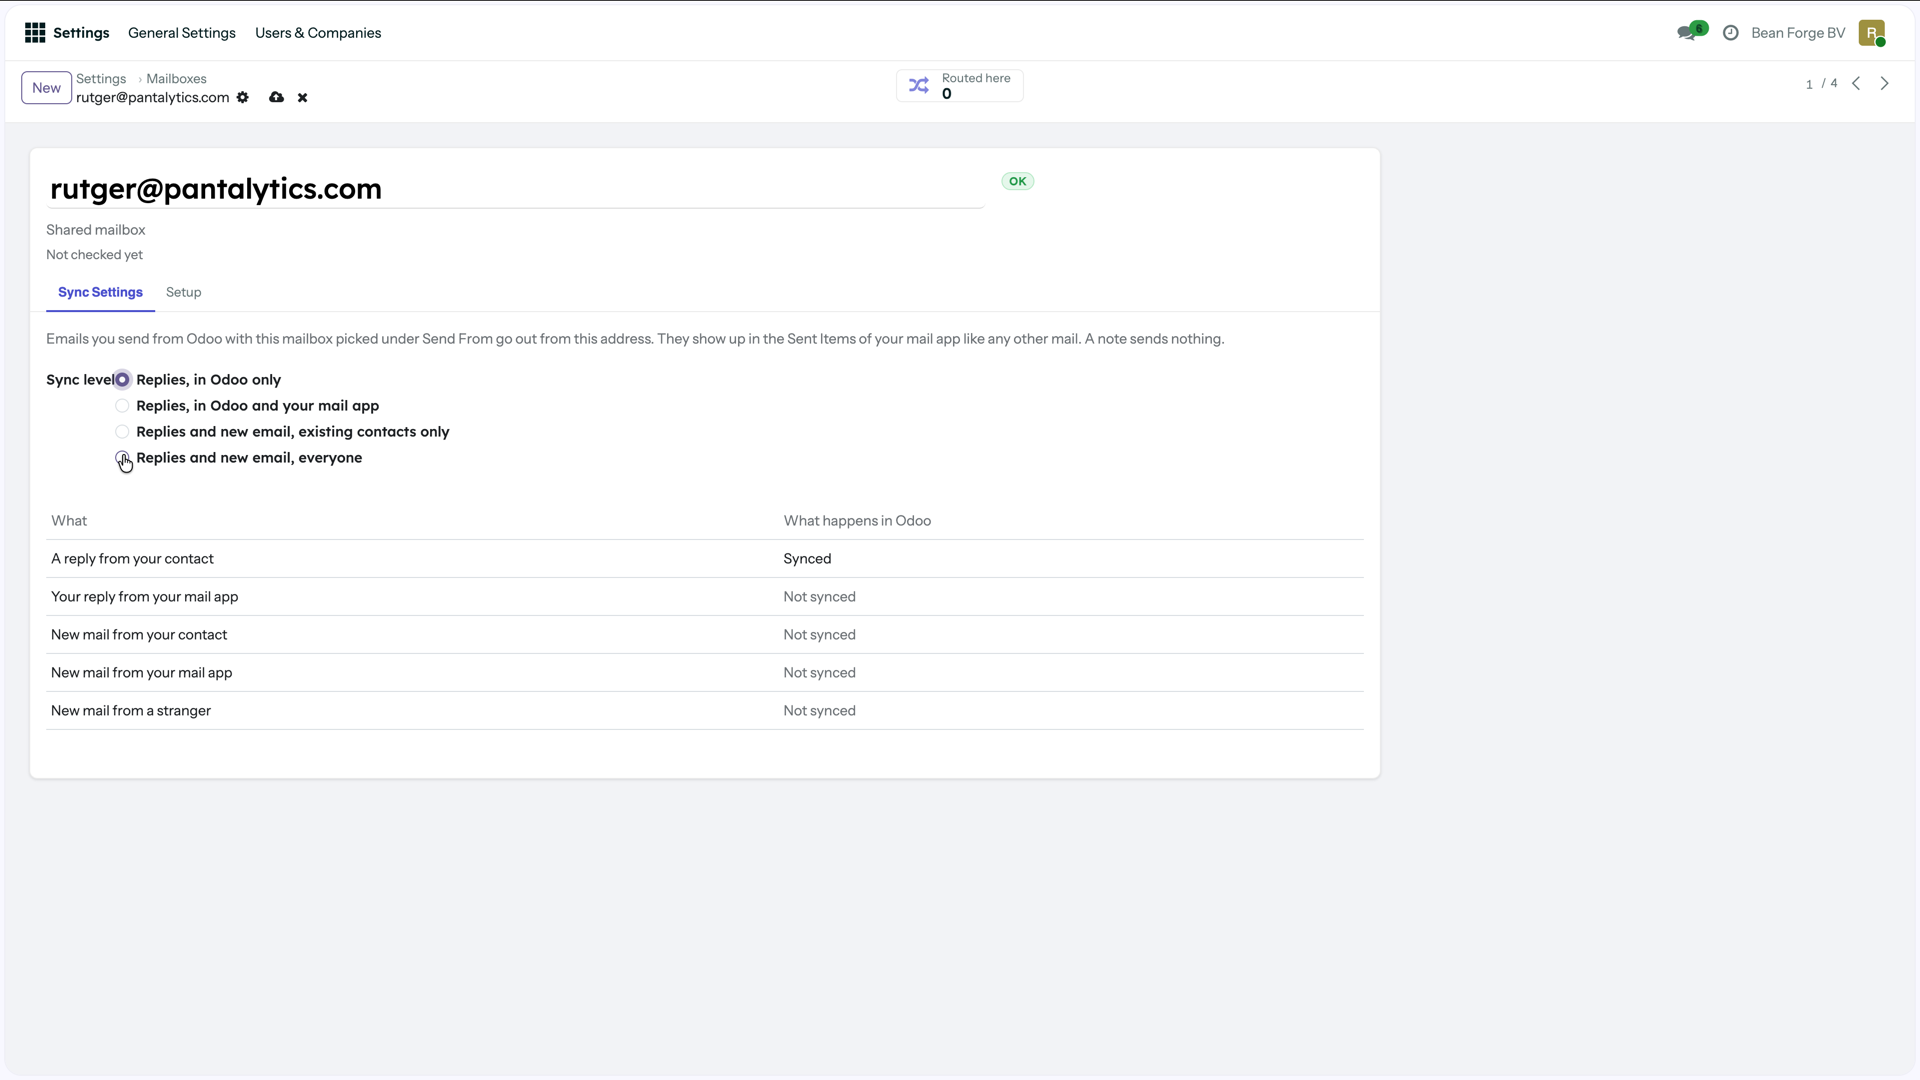The height and width of the screenshot is (1080, 1920).
Task: Click the cloud upload save icon
Action: (x=276, y=97)
